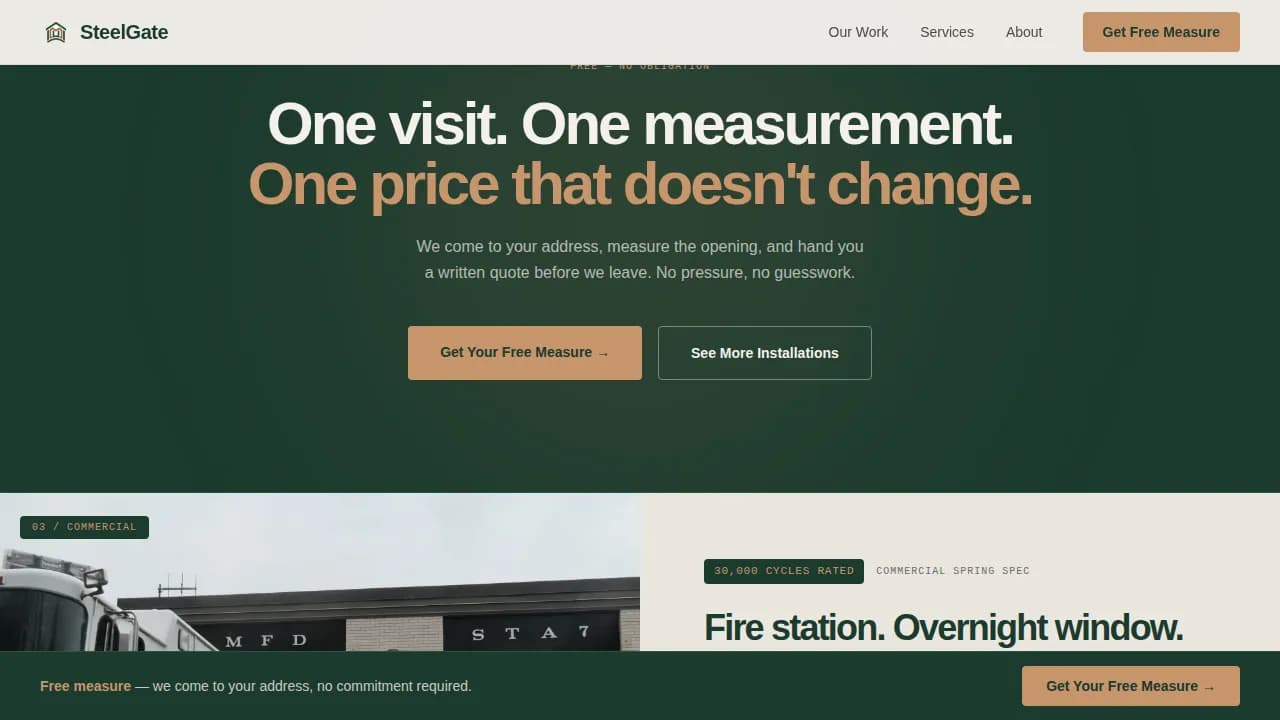Open the Our Work navigation link
Image resolution: width=1280 pixels, height=720 pixels.
[x=858, y=32]
